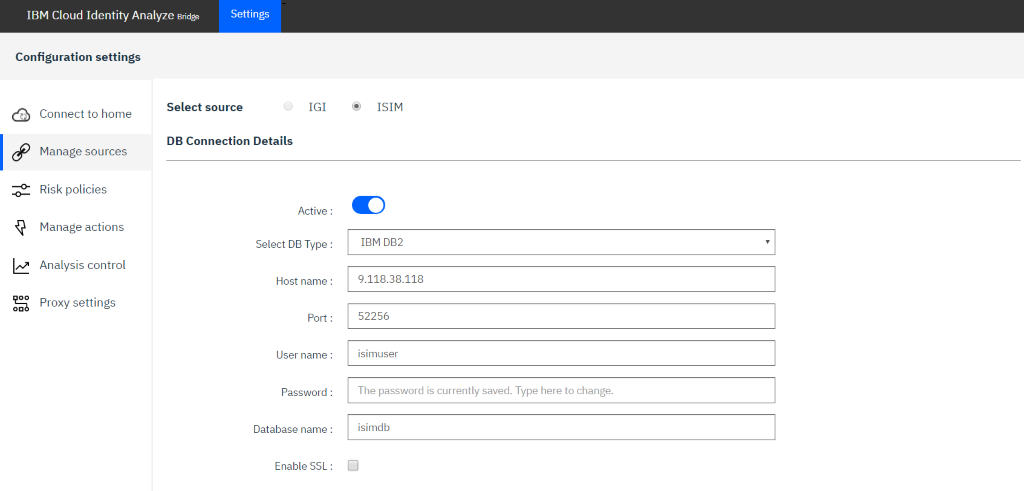Go to Connect to home section

click(x=76, y=114)
